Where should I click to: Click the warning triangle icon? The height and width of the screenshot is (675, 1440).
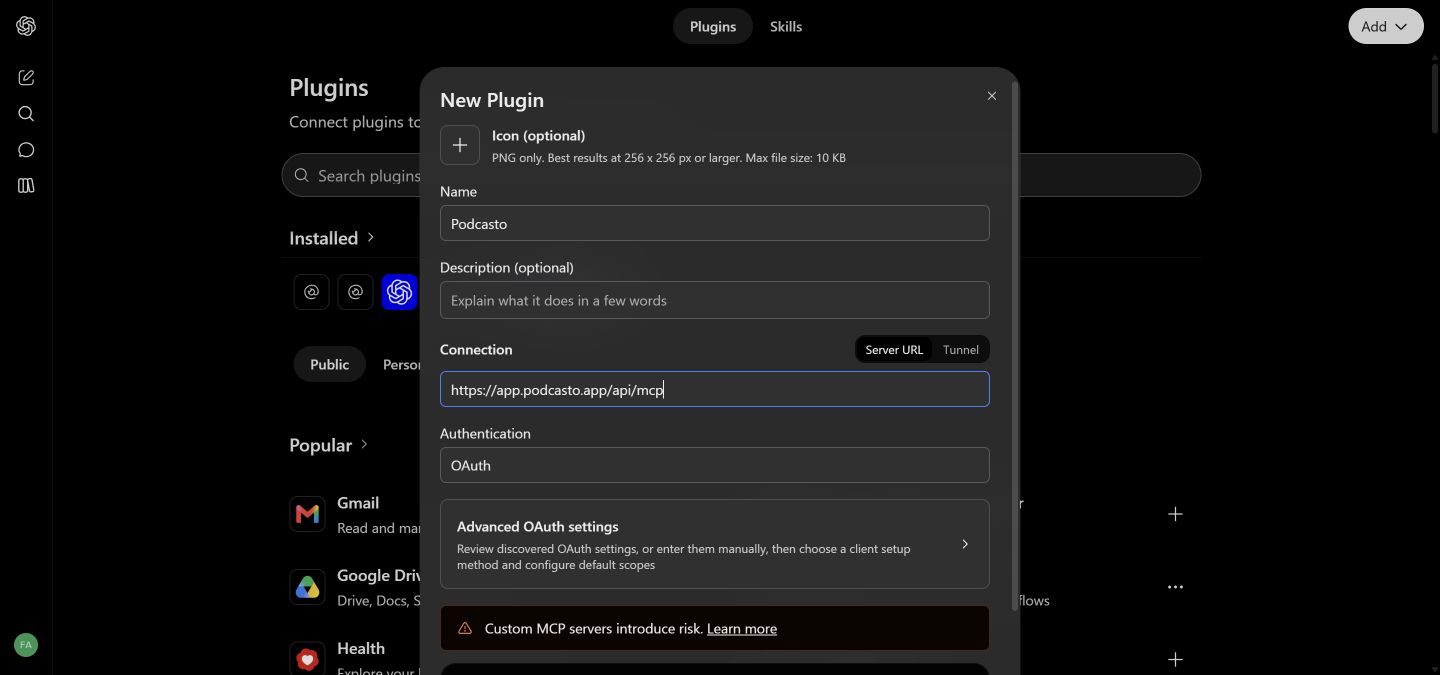pos(465,629)
